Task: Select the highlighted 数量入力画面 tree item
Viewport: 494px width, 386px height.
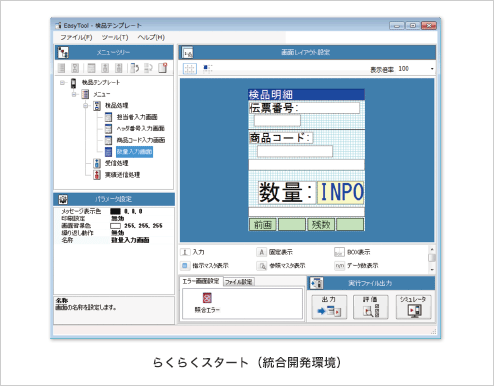Action: 134,152
